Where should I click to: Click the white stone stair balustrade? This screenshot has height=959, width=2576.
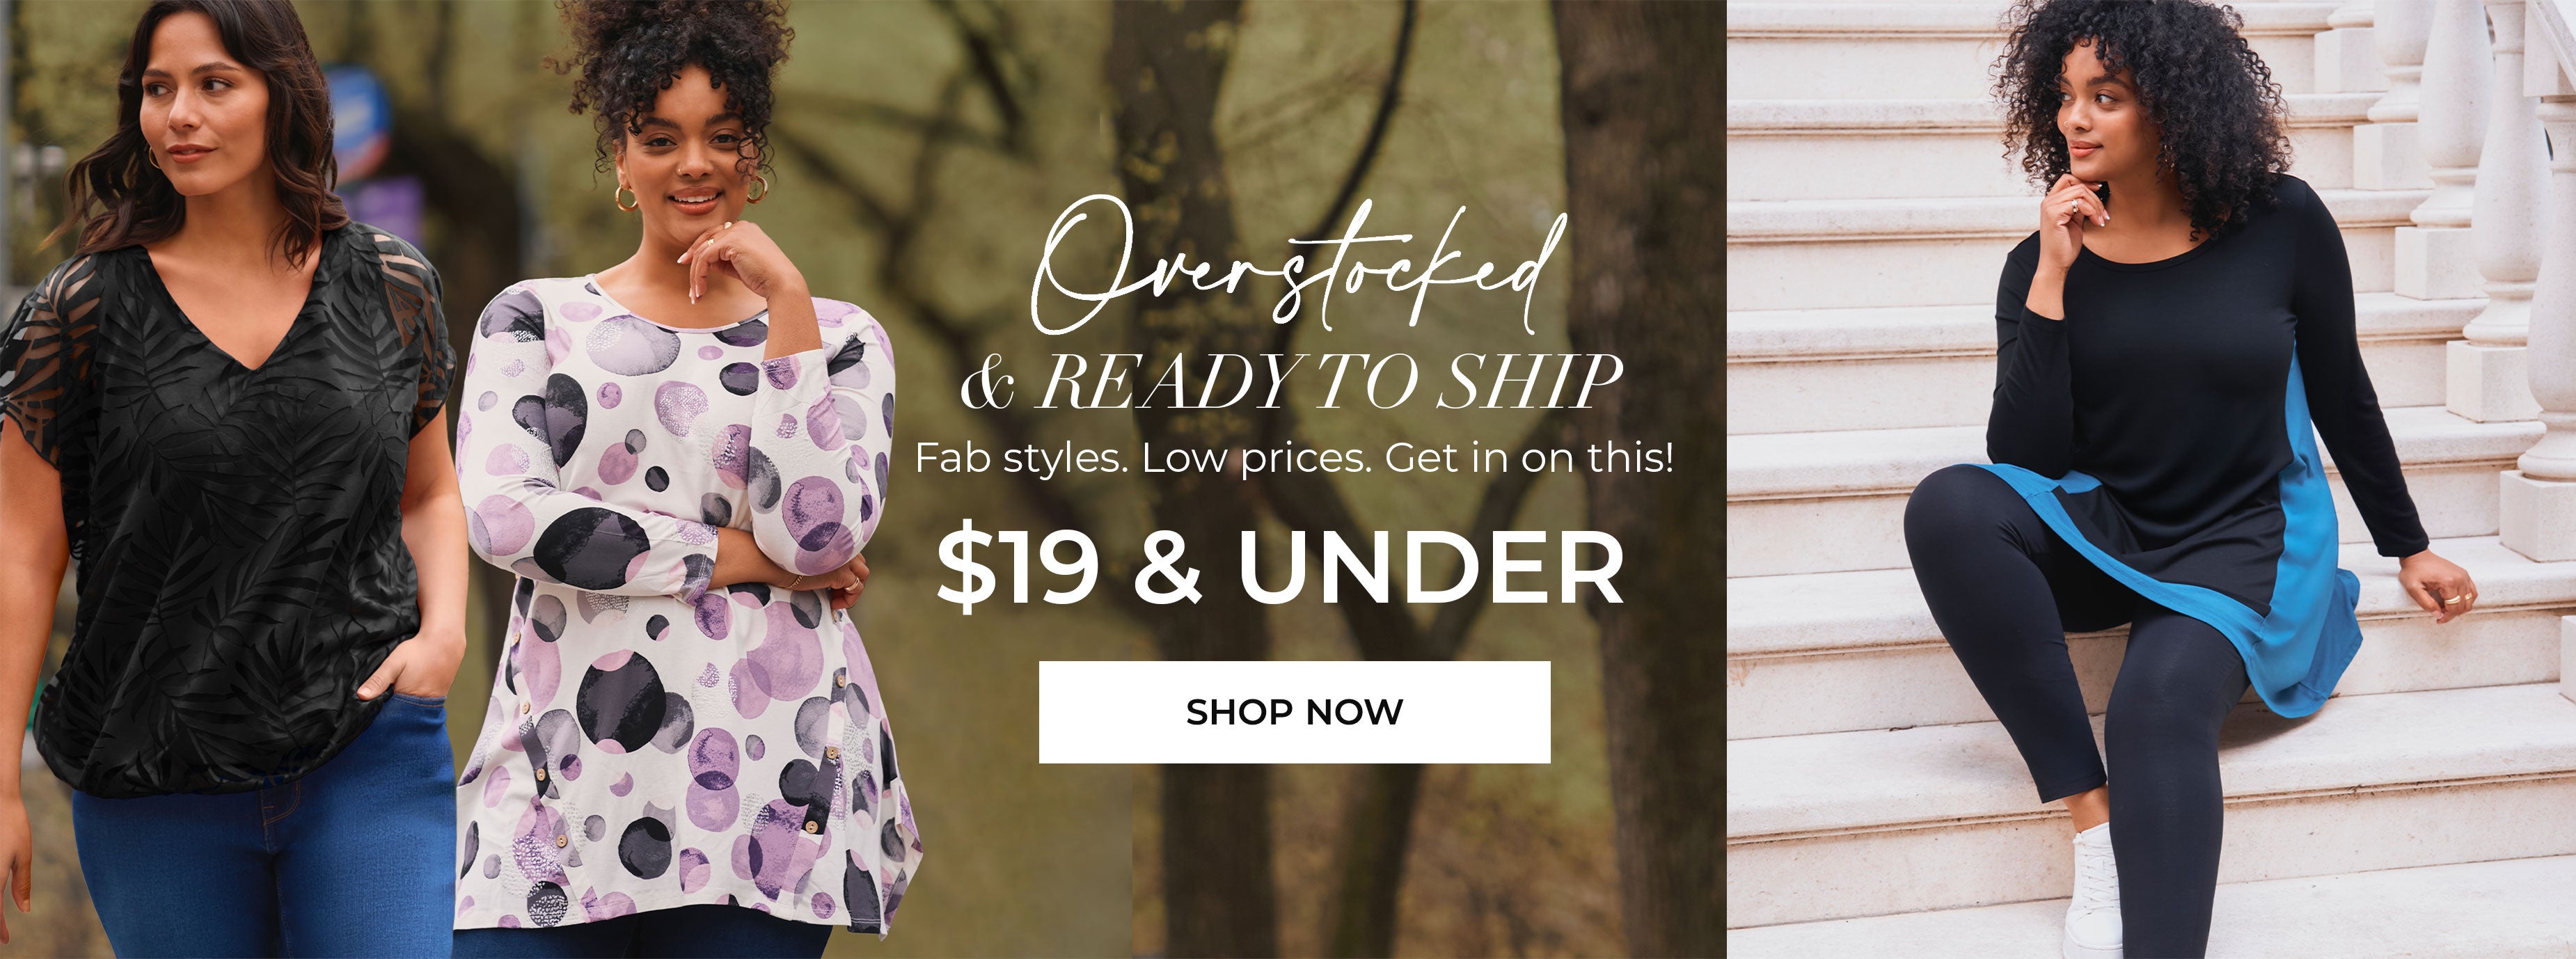2500,250
